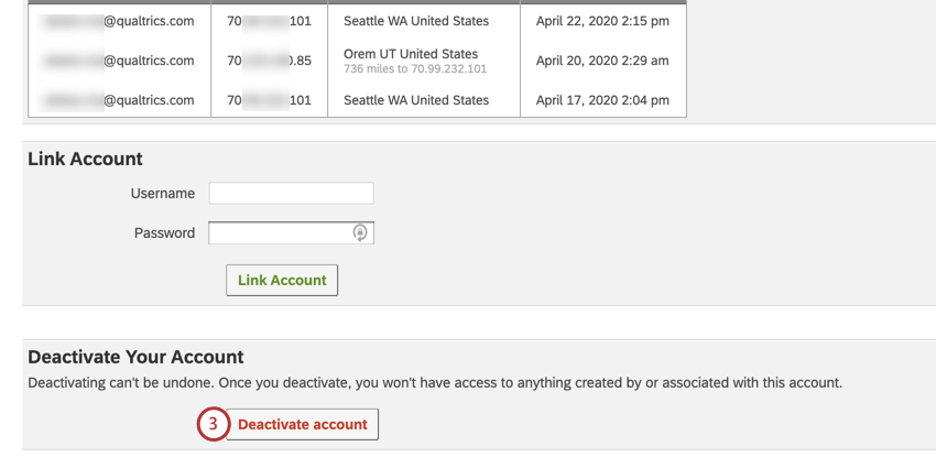Click the deactivation warning text

435,383
